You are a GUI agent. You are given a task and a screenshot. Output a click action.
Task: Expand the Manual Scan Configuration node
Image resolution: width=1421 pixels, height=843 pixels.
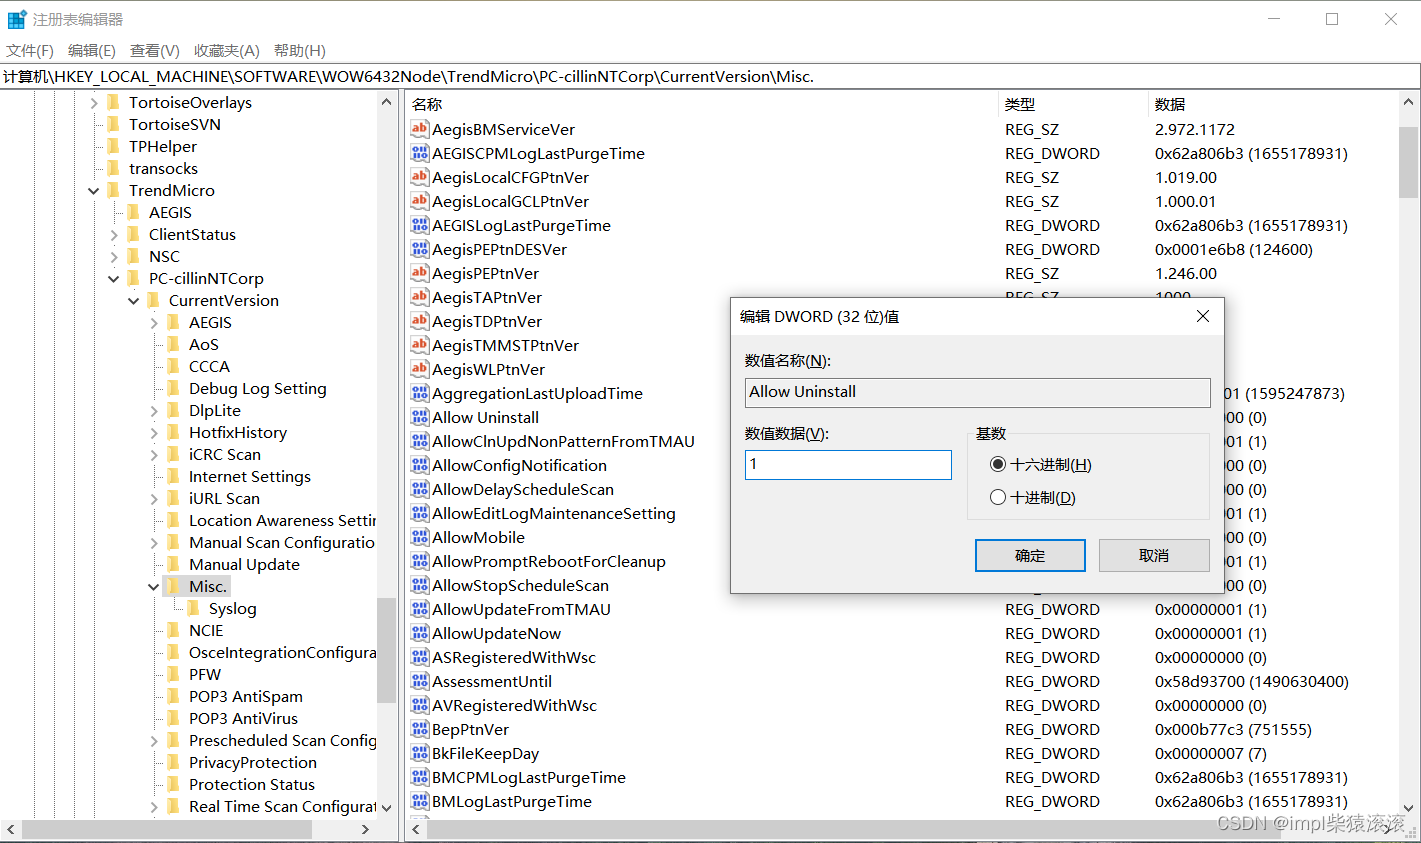tap(154, 542)
